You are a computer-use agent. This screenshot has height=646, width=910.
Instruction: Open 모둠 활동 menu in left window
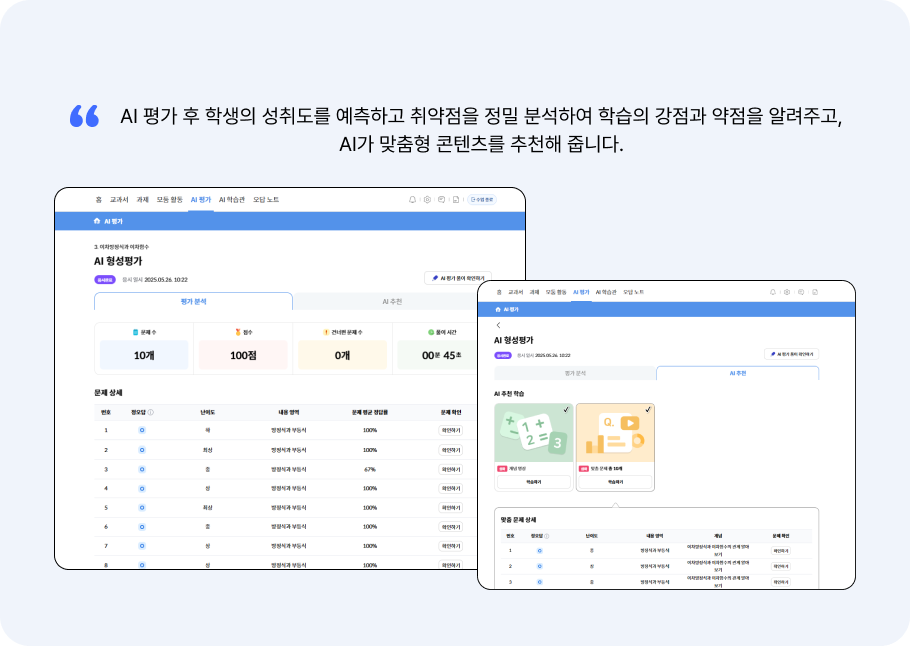pyautogui.click(x=169, y=200)
